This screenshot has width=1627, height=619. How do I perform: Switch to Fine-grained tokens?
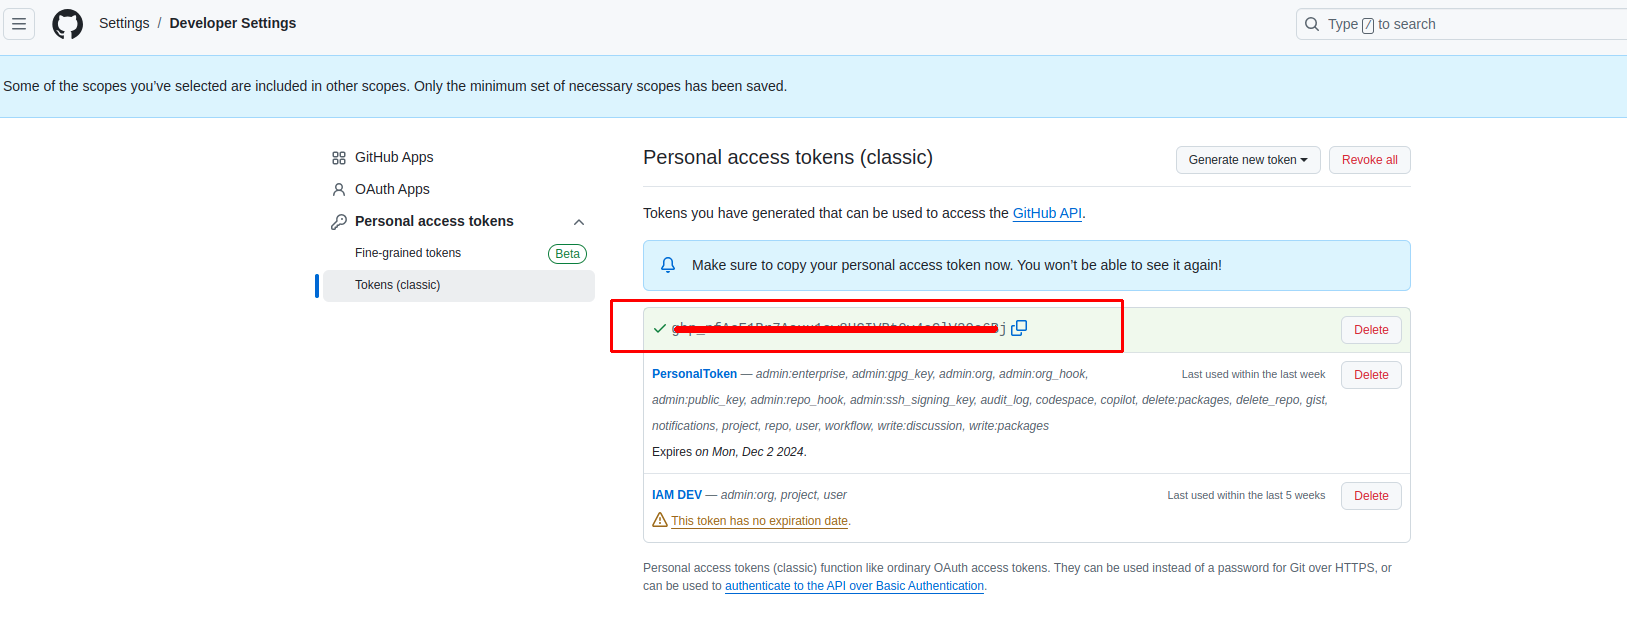407,253
